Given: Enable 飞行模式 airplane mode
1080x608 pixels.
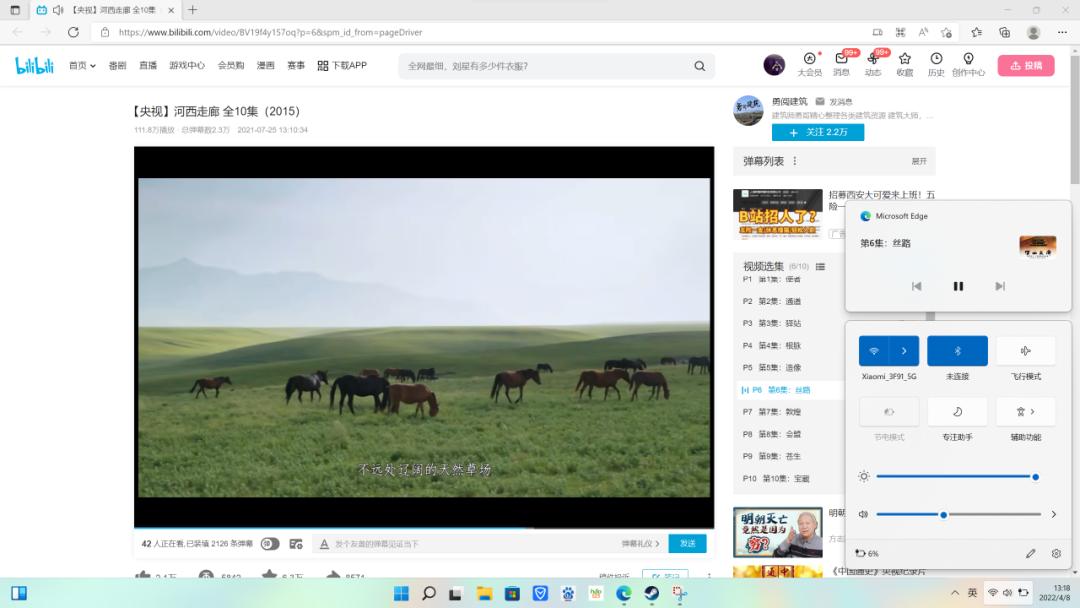Looking at the screenshot, I should tap(1025, 350).
